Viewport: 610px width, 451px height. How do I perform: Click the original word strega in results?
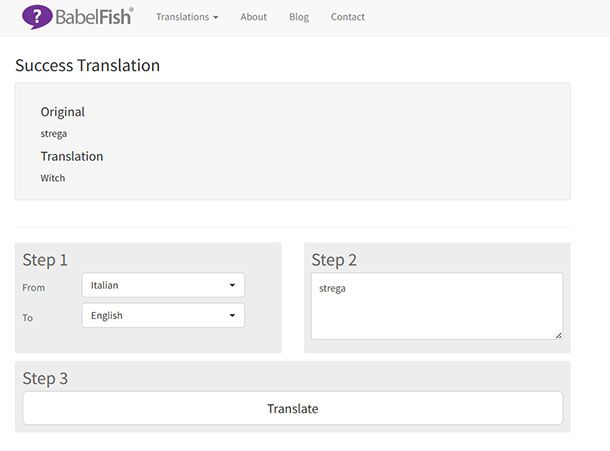click(54, 134)
